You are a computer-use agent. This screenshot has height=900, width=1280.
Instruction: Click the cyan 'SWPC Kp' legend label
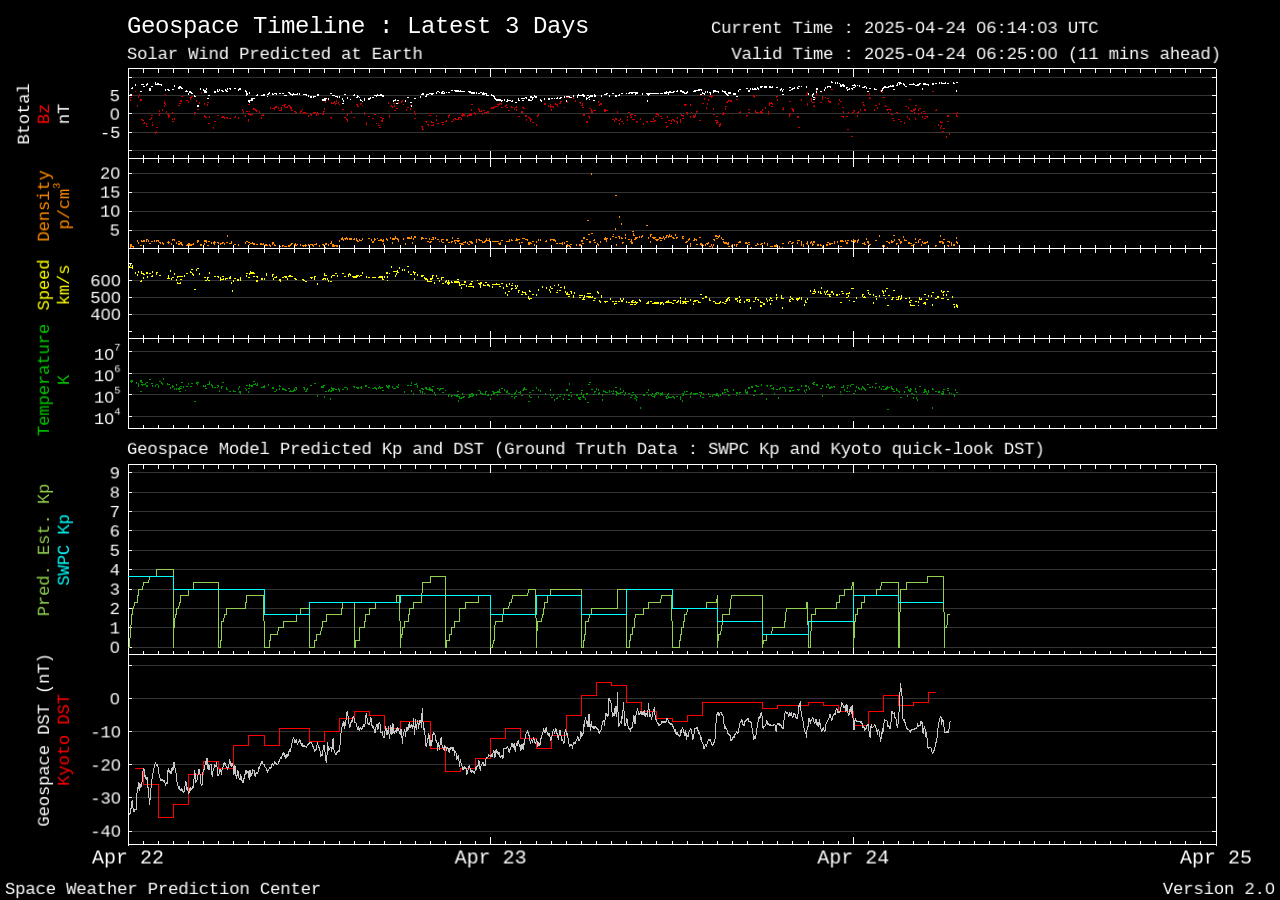[x=64, y=550]
